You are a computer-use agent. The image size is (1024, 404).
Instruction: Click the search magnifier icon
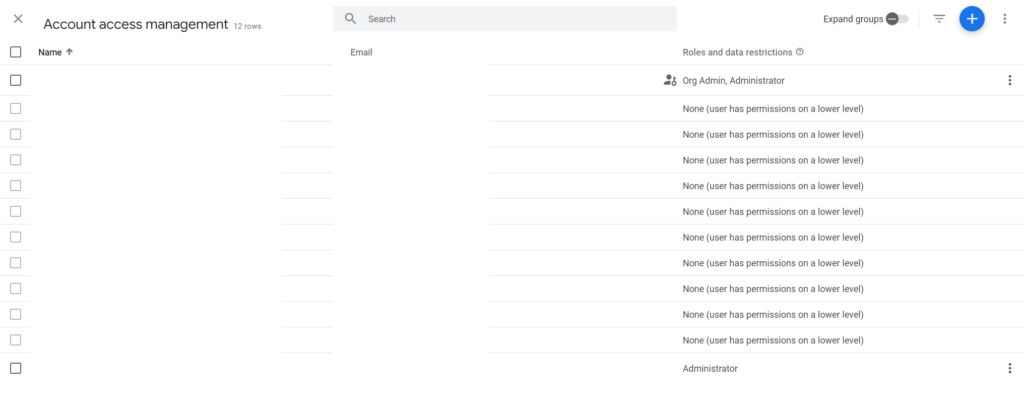point(351,19)
